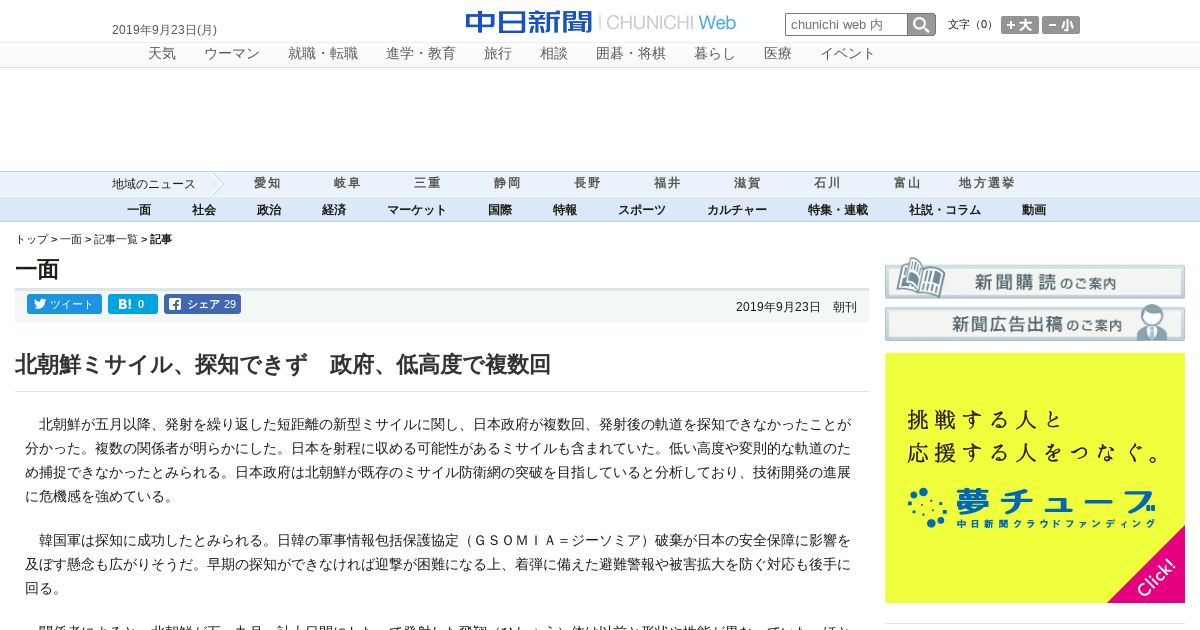
Task: Open the 医療 menu item
Action: pos(778,54)
